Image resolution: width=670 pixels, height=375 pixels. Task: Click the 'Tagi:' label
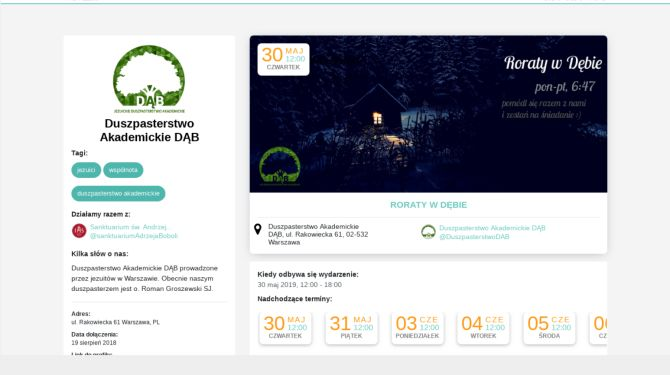point(79,153)
